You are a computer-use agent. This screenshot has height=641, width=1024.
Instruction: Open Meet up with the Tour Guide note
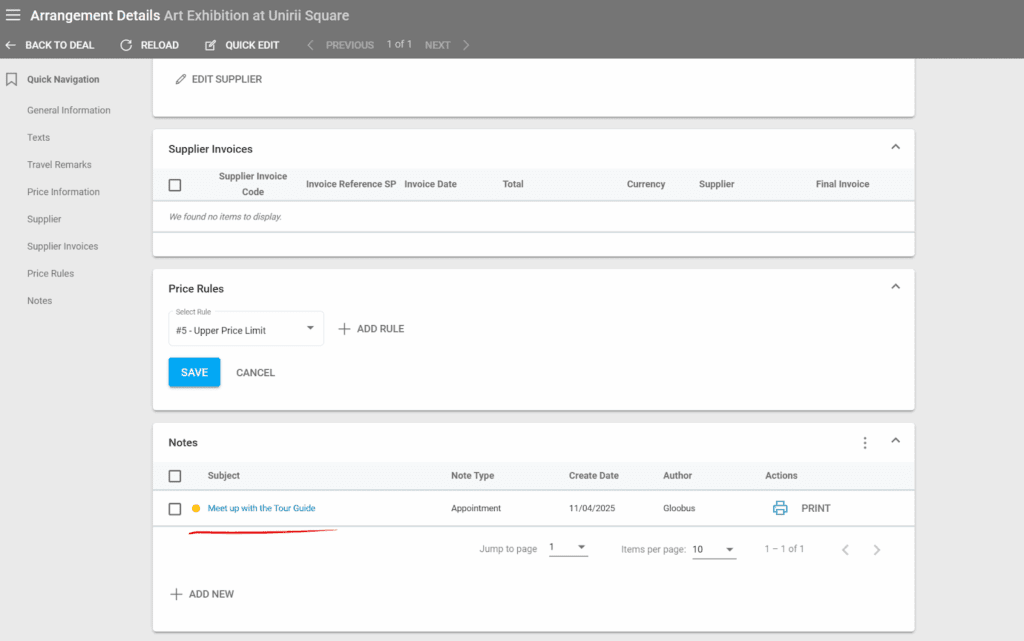point(261,508)
